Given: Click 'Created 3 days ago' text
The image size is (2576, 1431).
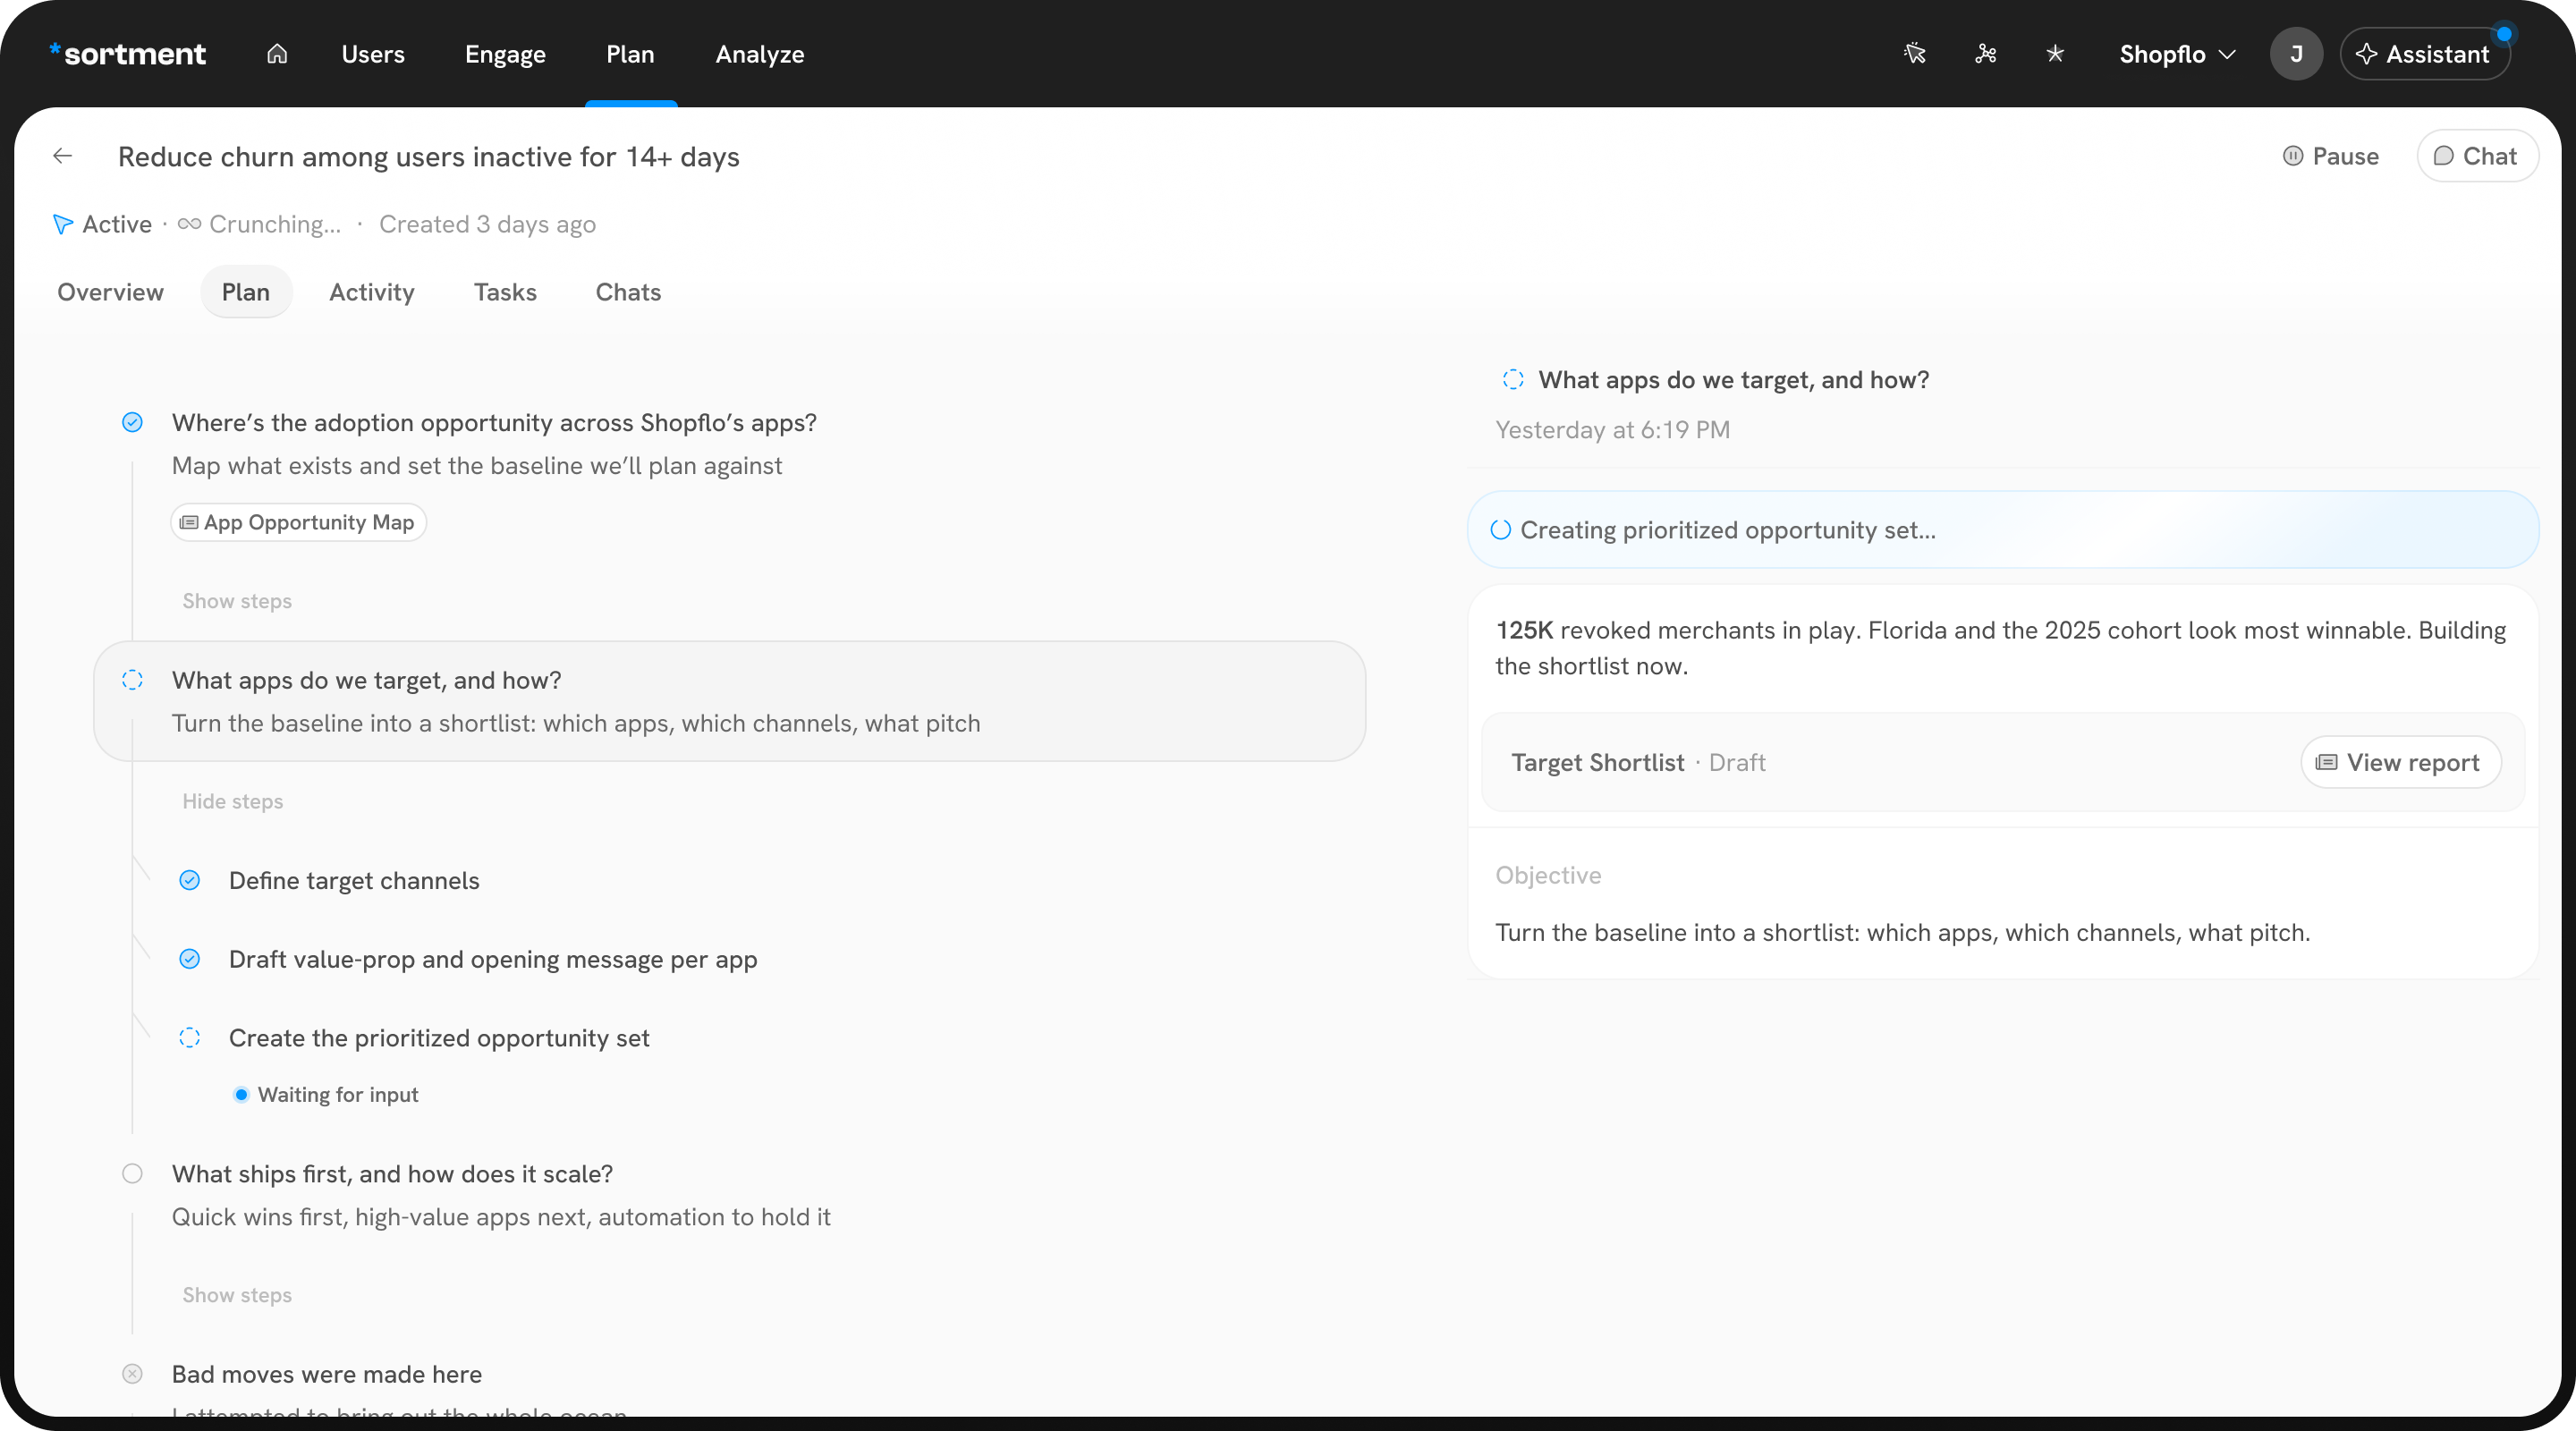Looking at the screenshot, I should pos(487,224).
